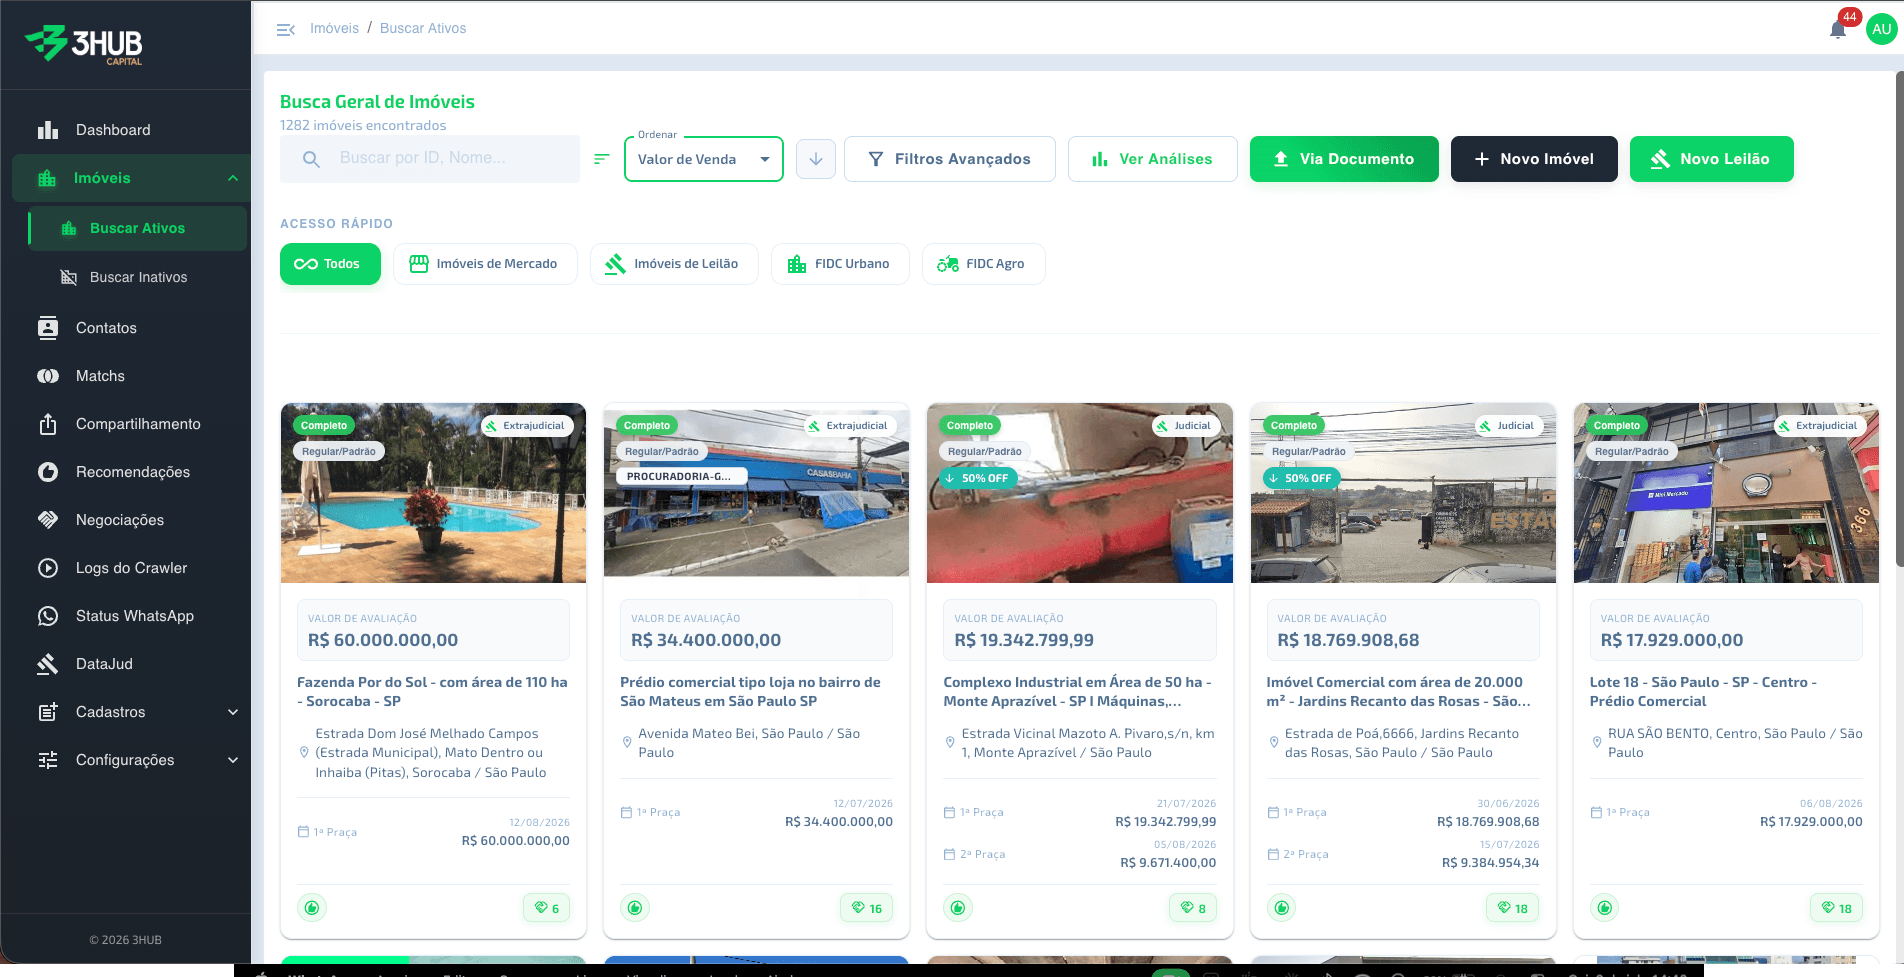Click the sort lines icon beside search
Screen dimensions: 1904x977
point(601,159)
